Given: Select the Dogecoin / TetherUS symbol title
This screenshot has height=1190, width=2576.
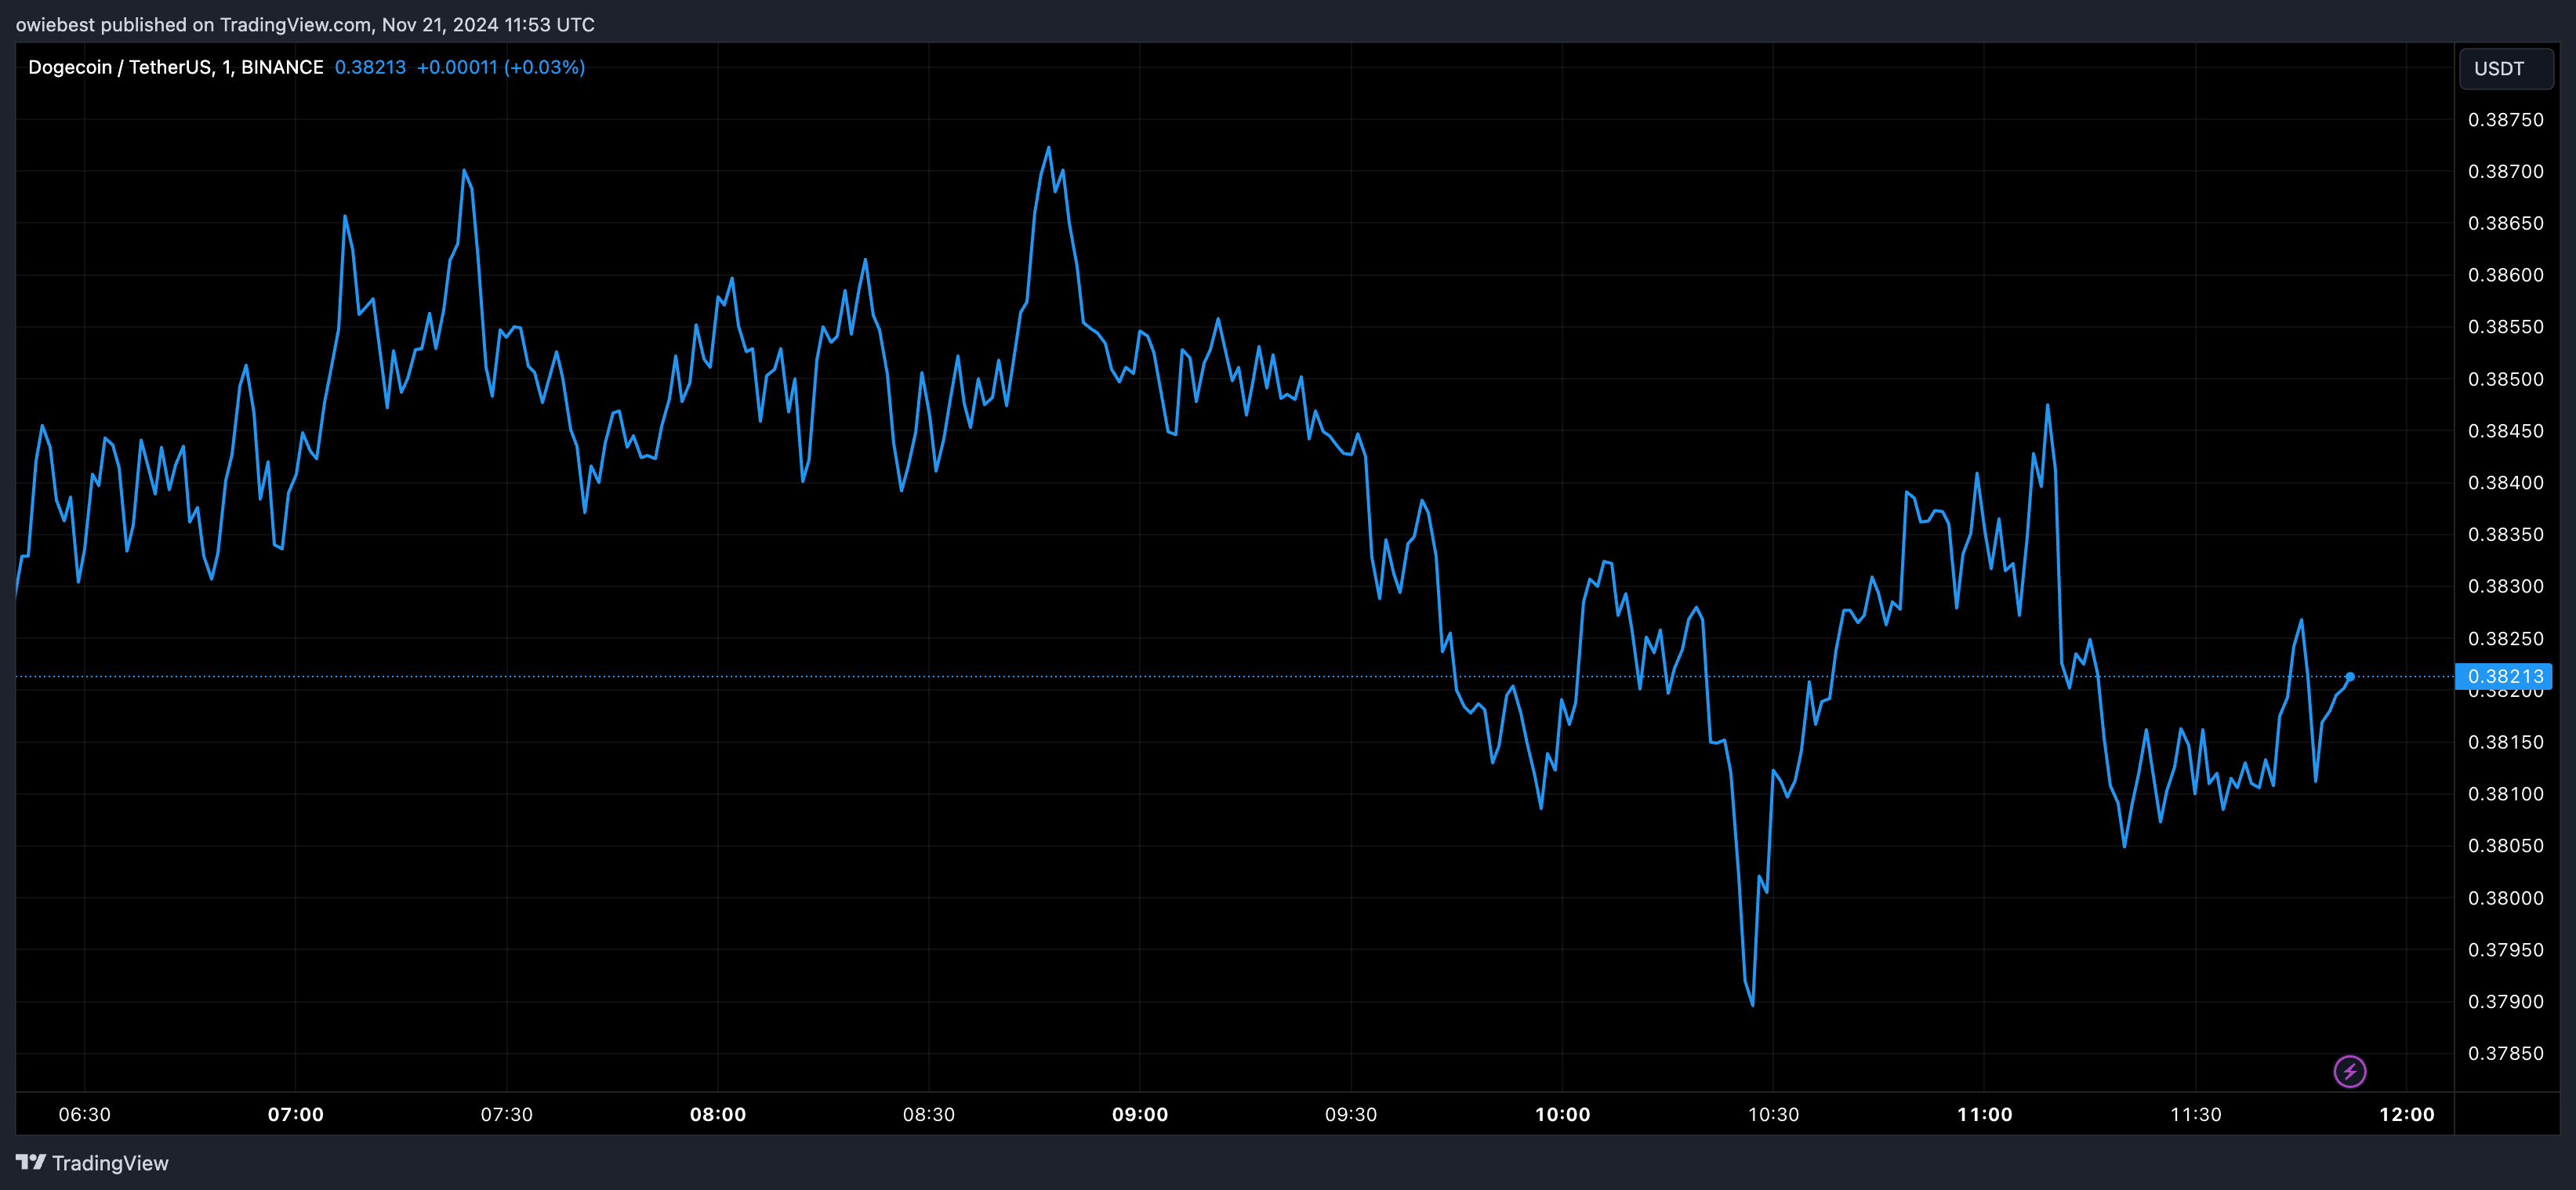Looking at the screenshot, I should 175,67.
